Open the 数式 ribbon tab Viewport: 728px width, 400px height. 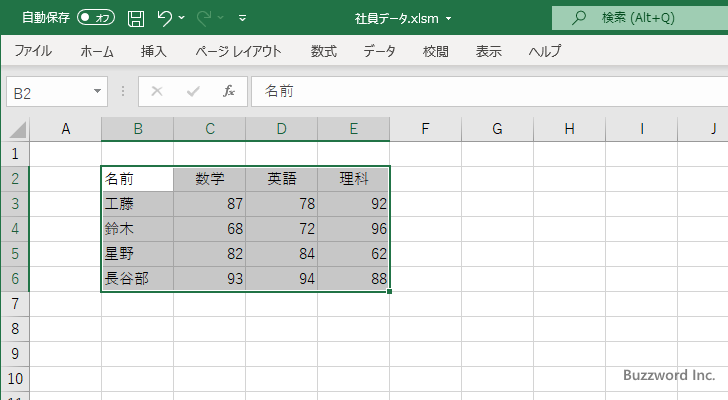pos(324,51)
